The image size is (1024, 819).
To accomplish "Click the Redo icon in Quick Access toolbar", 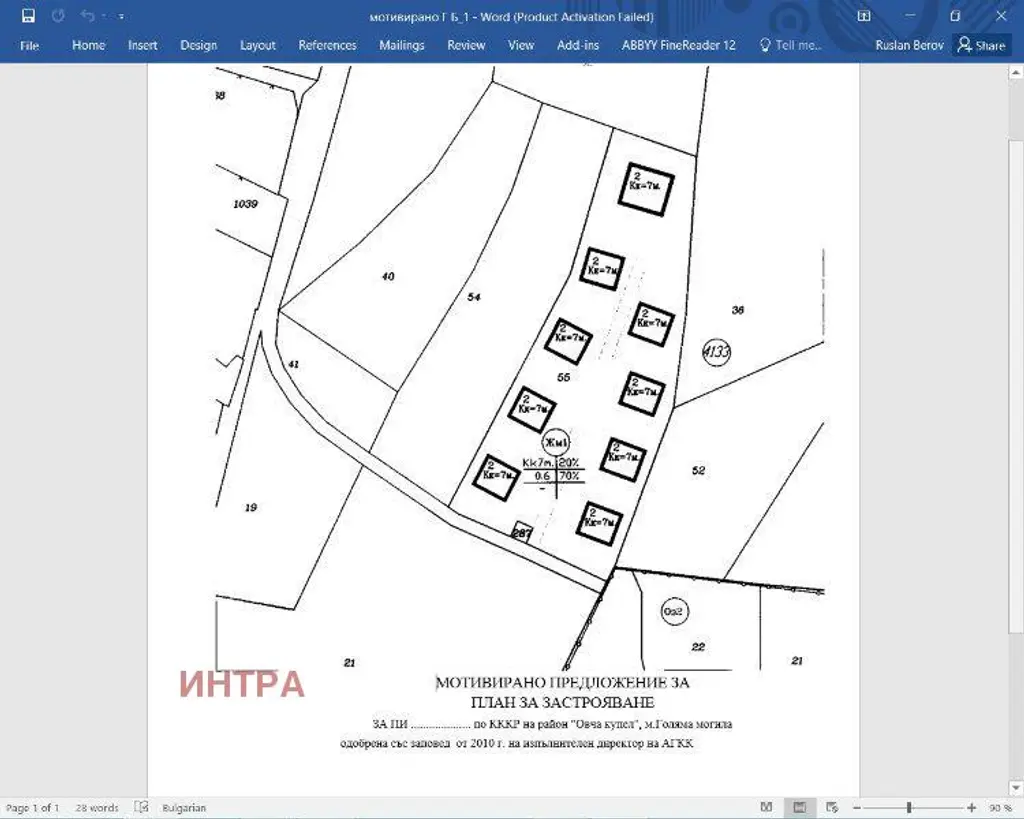I will [58, 17].
